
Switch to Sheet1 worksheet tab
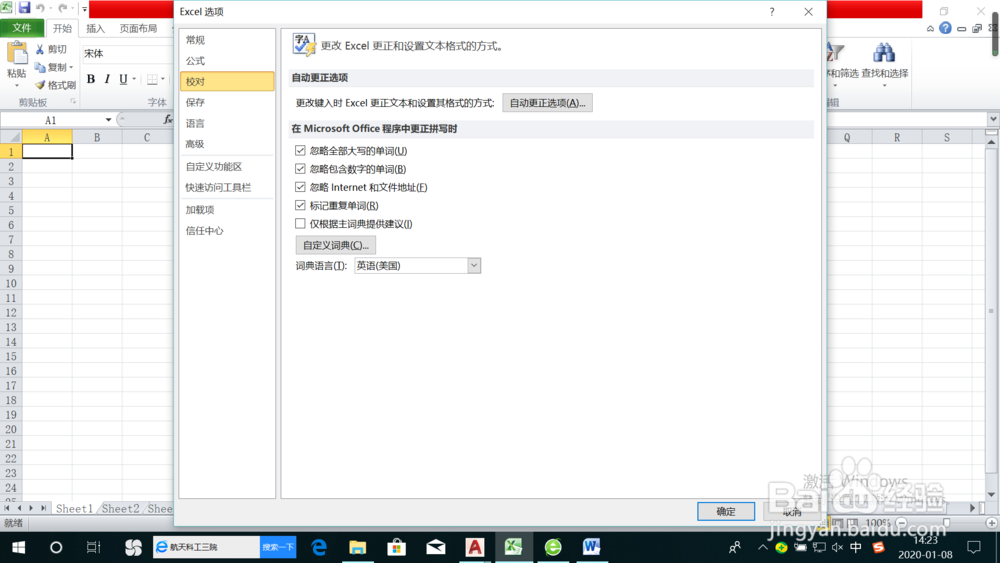click(74, 508)
